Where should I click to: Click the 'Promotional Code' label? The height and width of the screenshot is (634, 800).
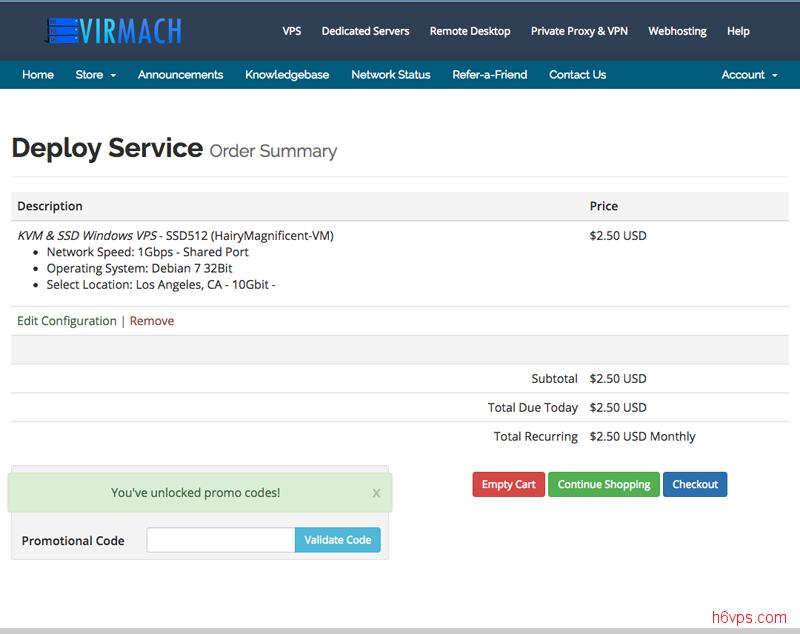[x=73, y=541]
